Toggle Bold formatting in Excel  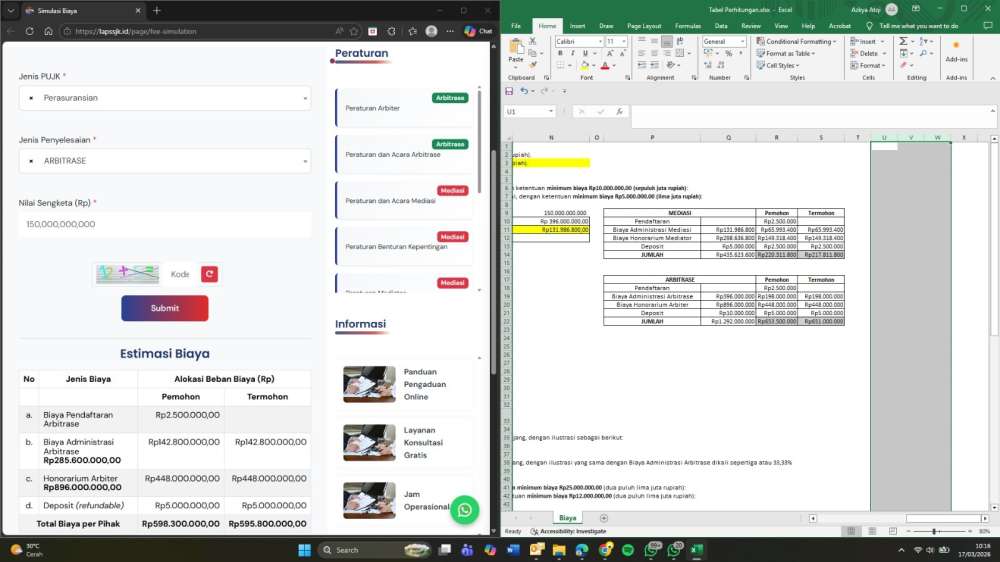pyautogui.click(x=561, y=54)
